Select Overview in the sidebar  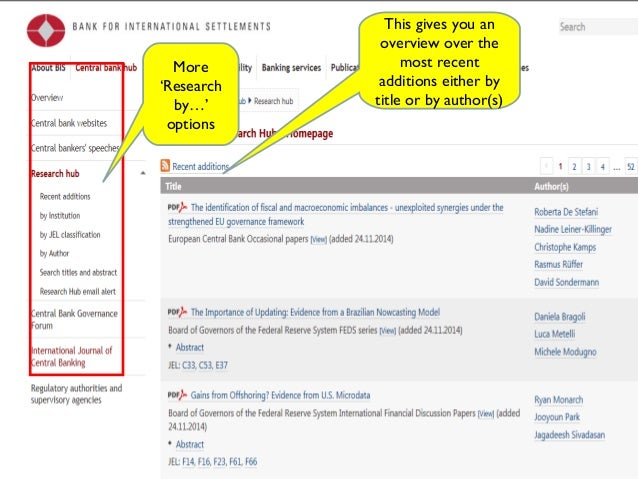point(47,98)
